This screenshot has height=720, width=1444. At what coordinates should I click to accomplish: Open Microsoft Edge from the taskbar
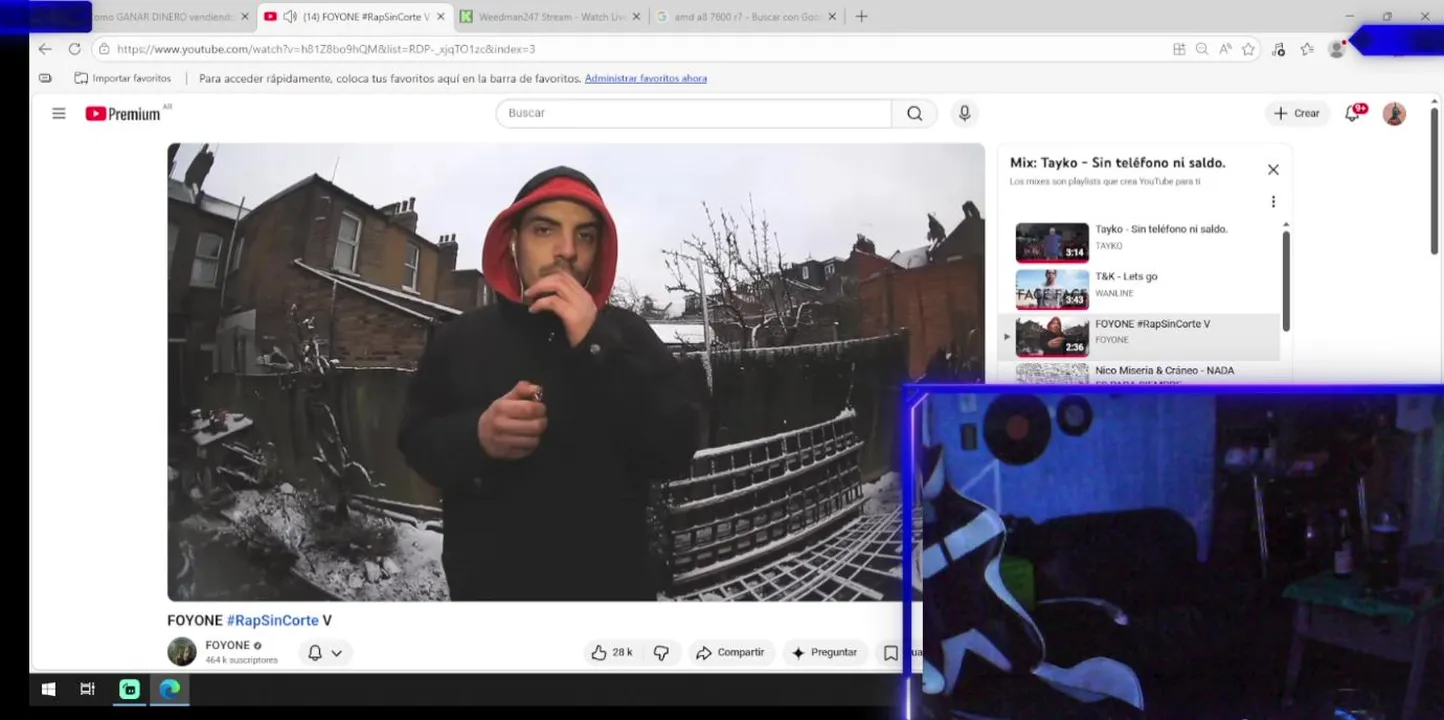(x=170, y=689)
